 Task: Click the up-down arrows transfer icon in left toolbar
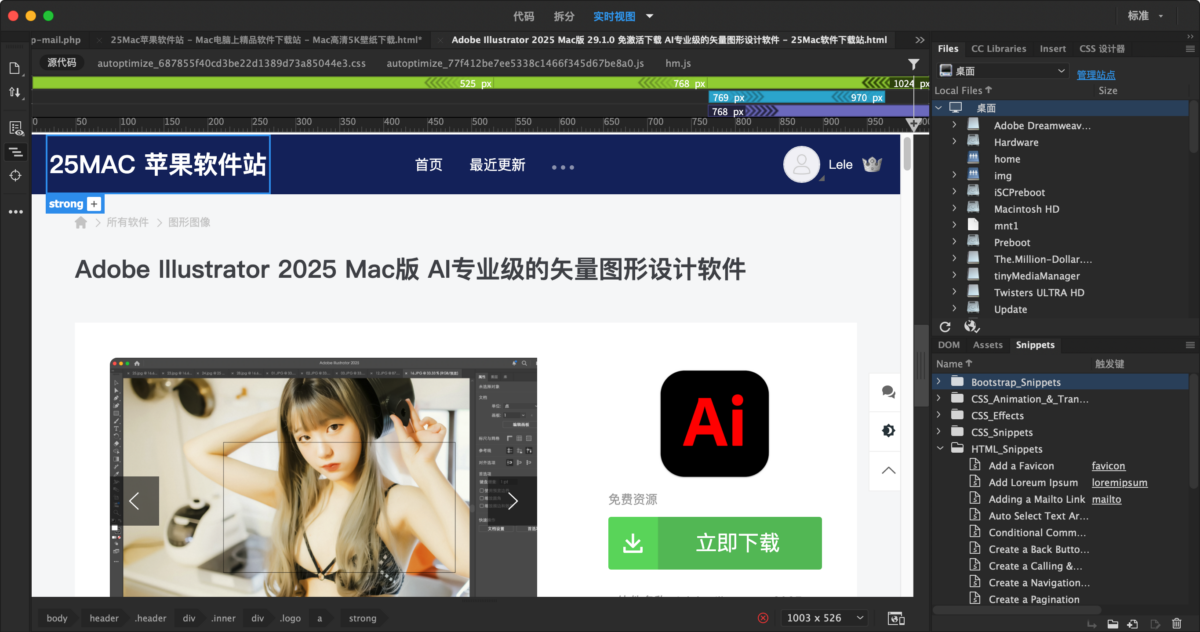15,92
